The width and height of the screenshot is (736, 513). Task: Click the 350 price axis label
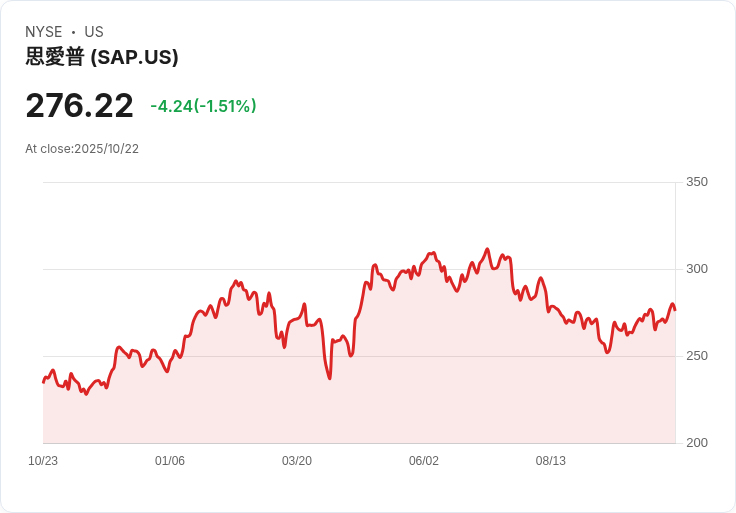(696, 182)
